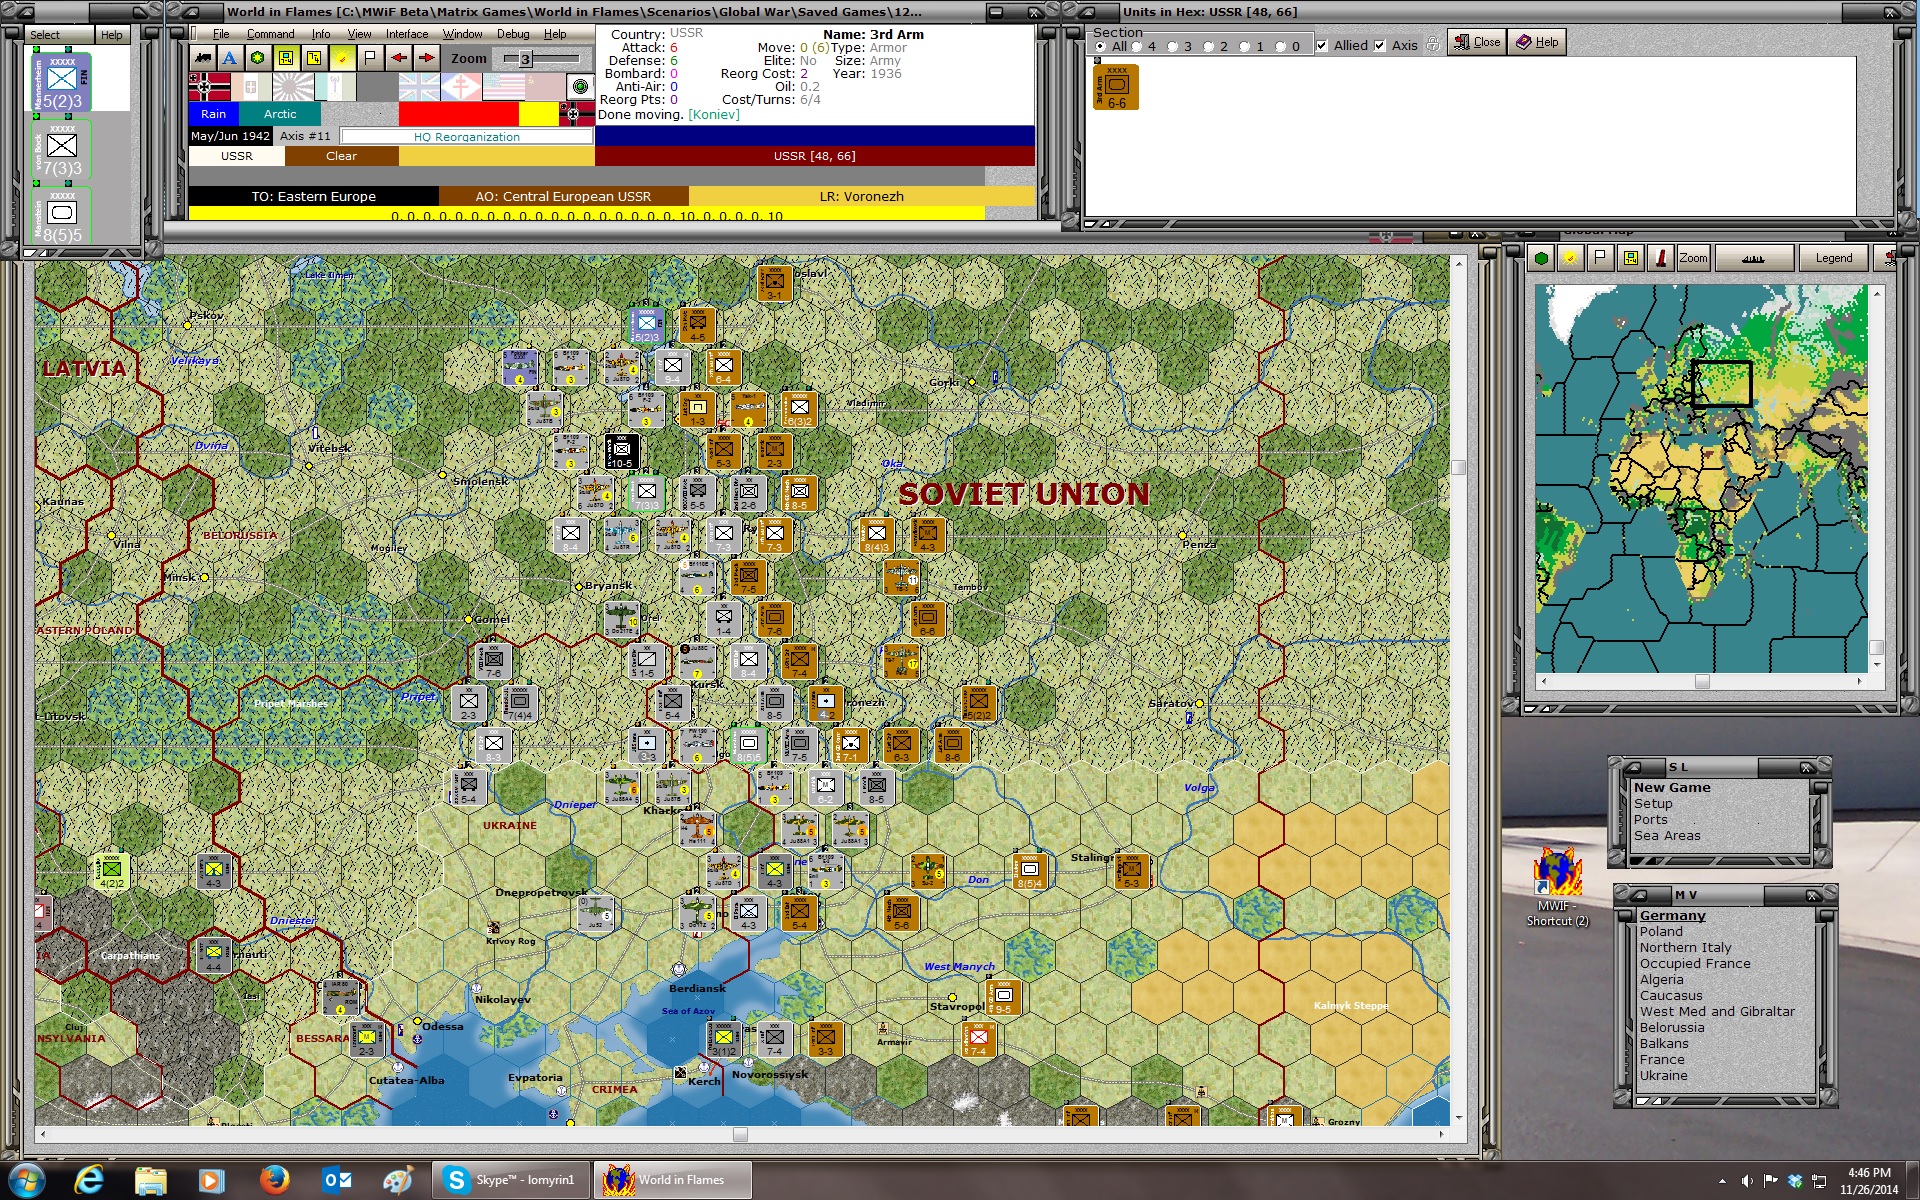Click the Windows Start button
This screenshot has width=1920, height=1200.
click(27, 1180)
